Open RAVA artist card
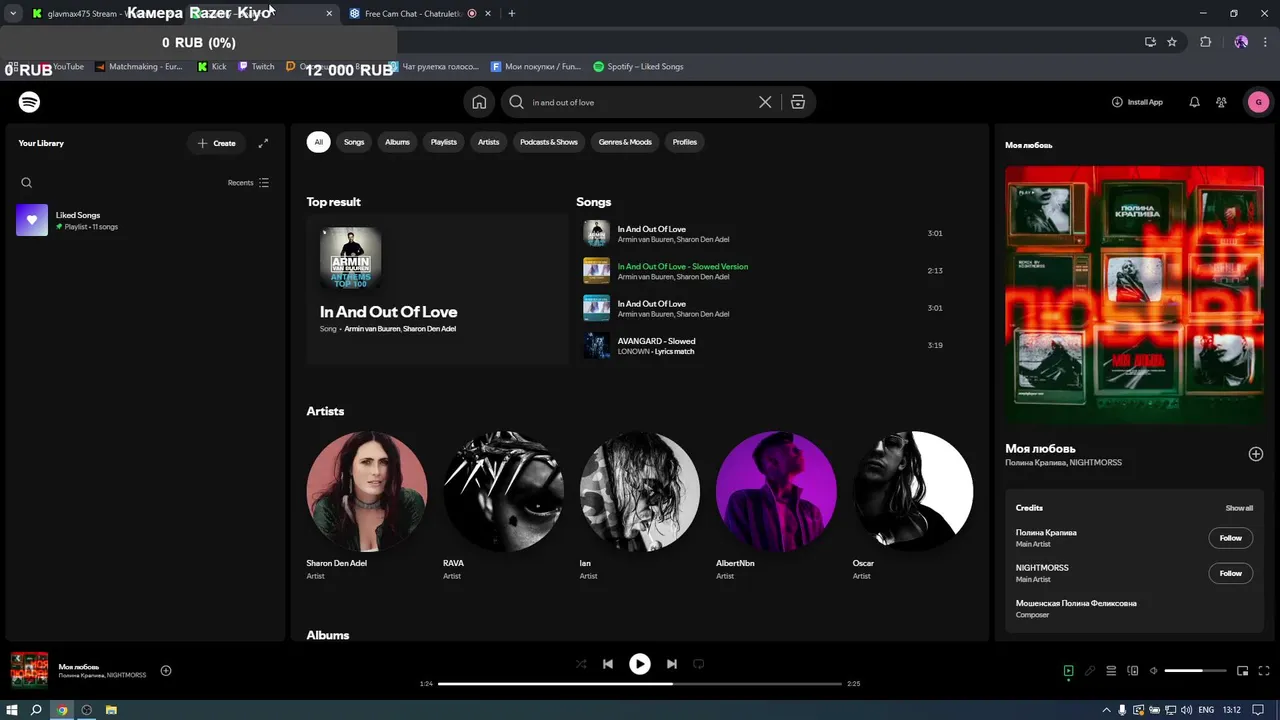The height and width of the screenshot is (720, 1280). pyautogui.click(x=503, y=505)
